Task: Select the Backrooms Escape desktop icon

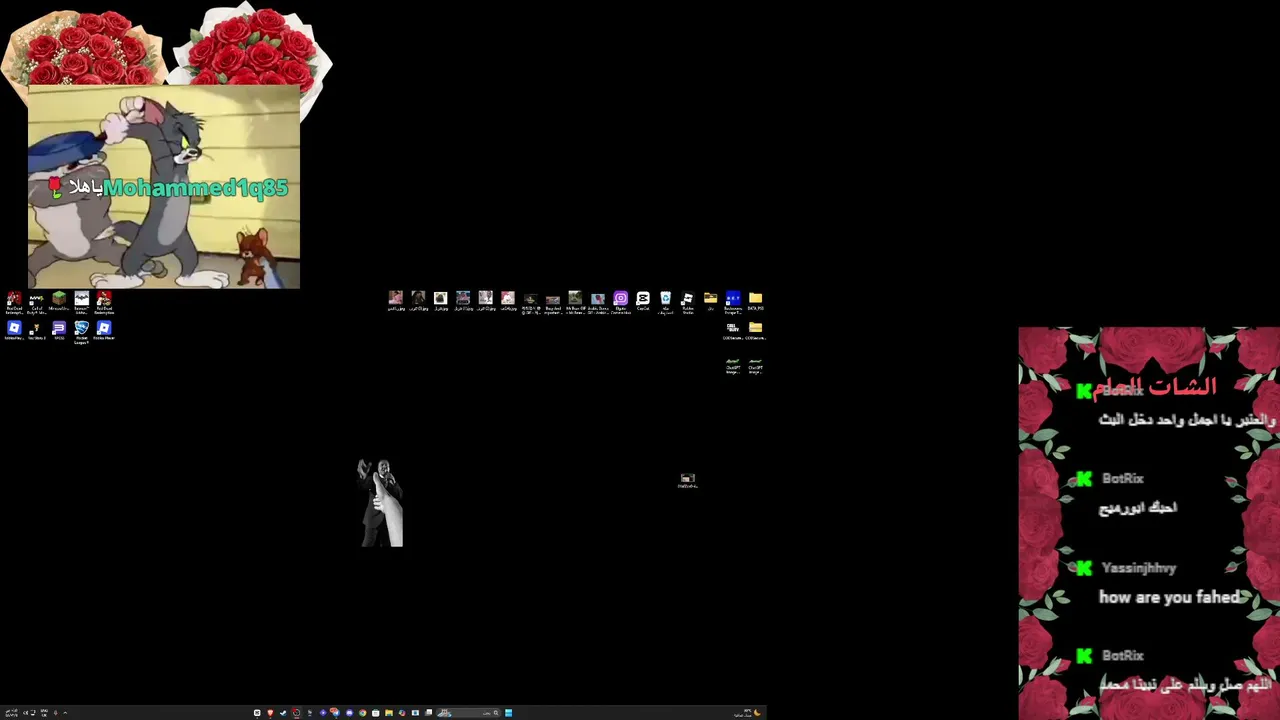Action: tap(733, 302)
